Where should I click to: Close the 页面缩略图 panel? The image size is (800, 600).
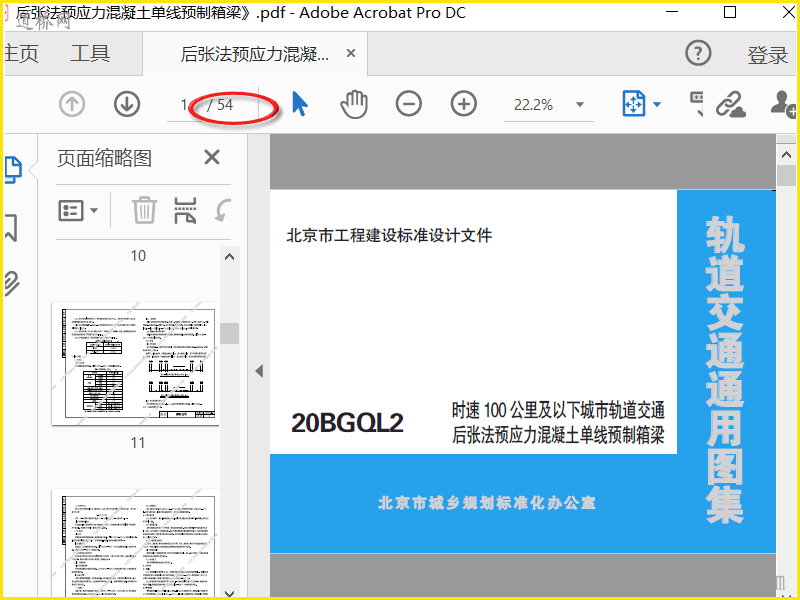pos(212,157)
